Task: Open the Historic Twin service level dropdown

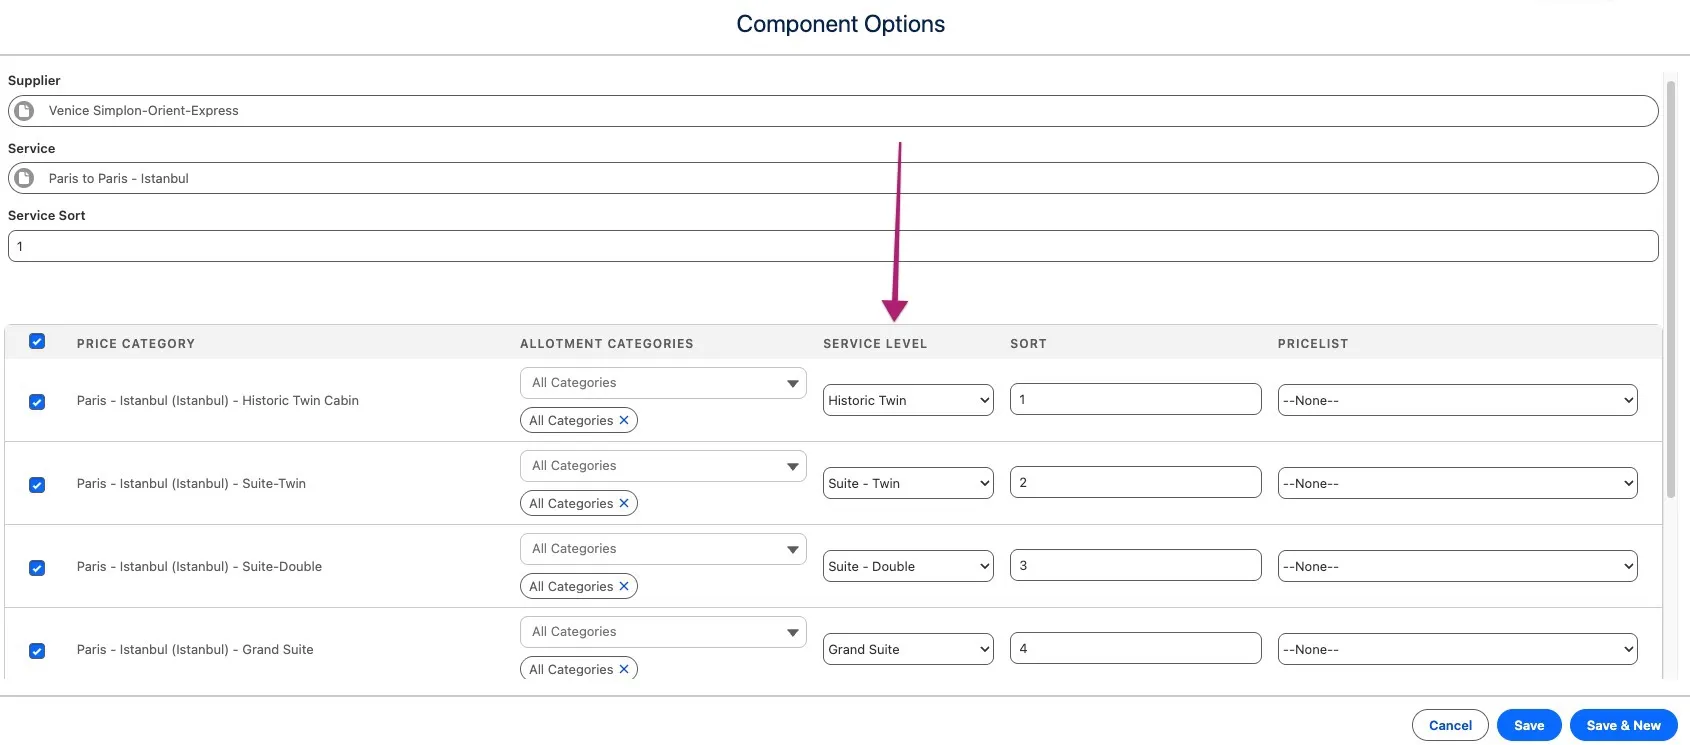Action: point(907,401)
